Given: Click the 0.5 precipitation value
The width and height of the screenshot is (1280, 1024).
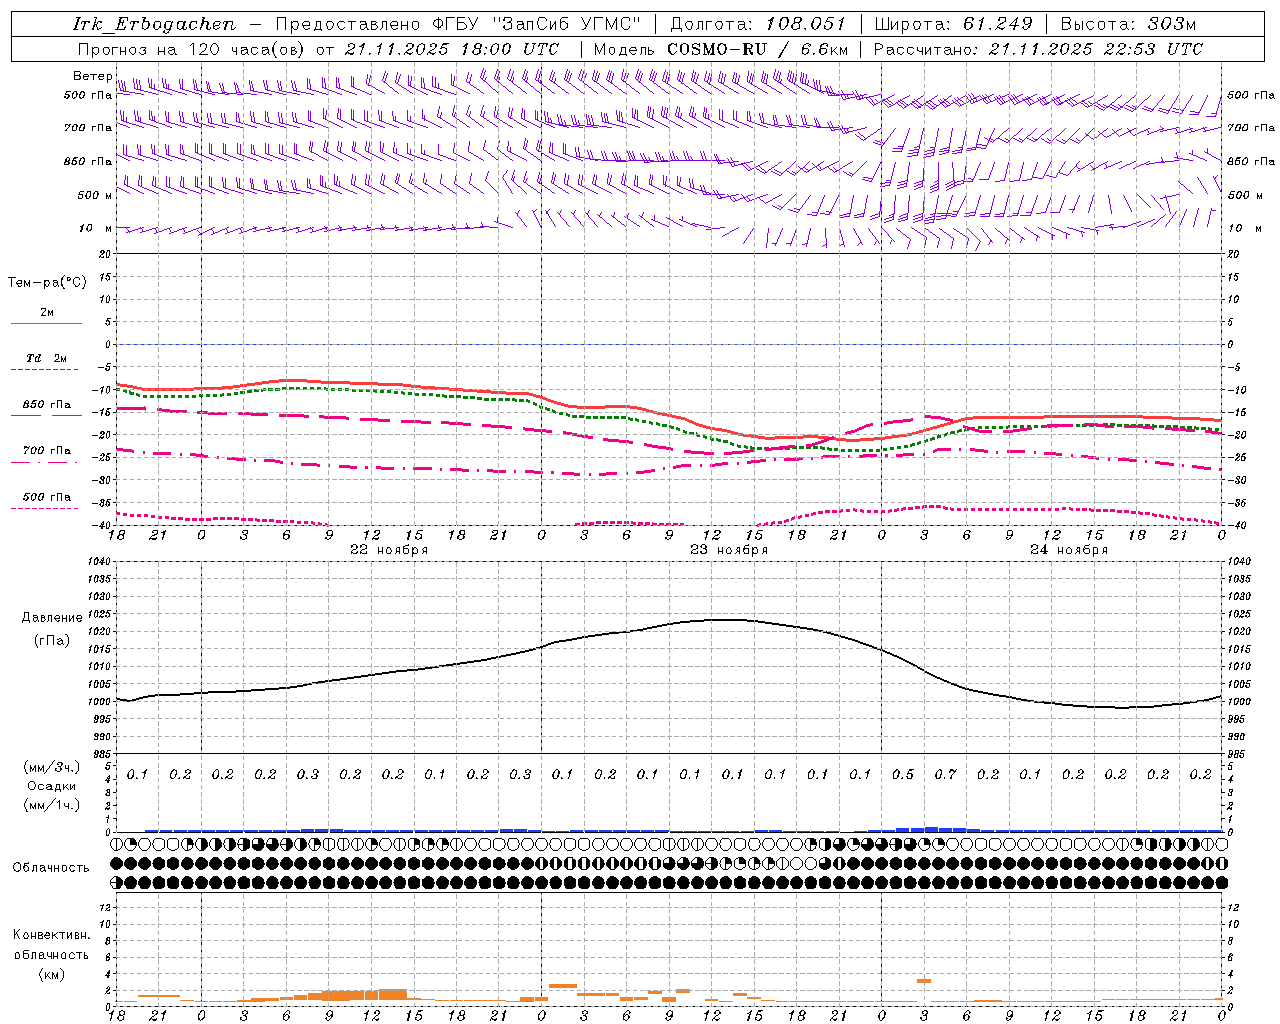Looking at the screenshot, I should tap(903, 774).
